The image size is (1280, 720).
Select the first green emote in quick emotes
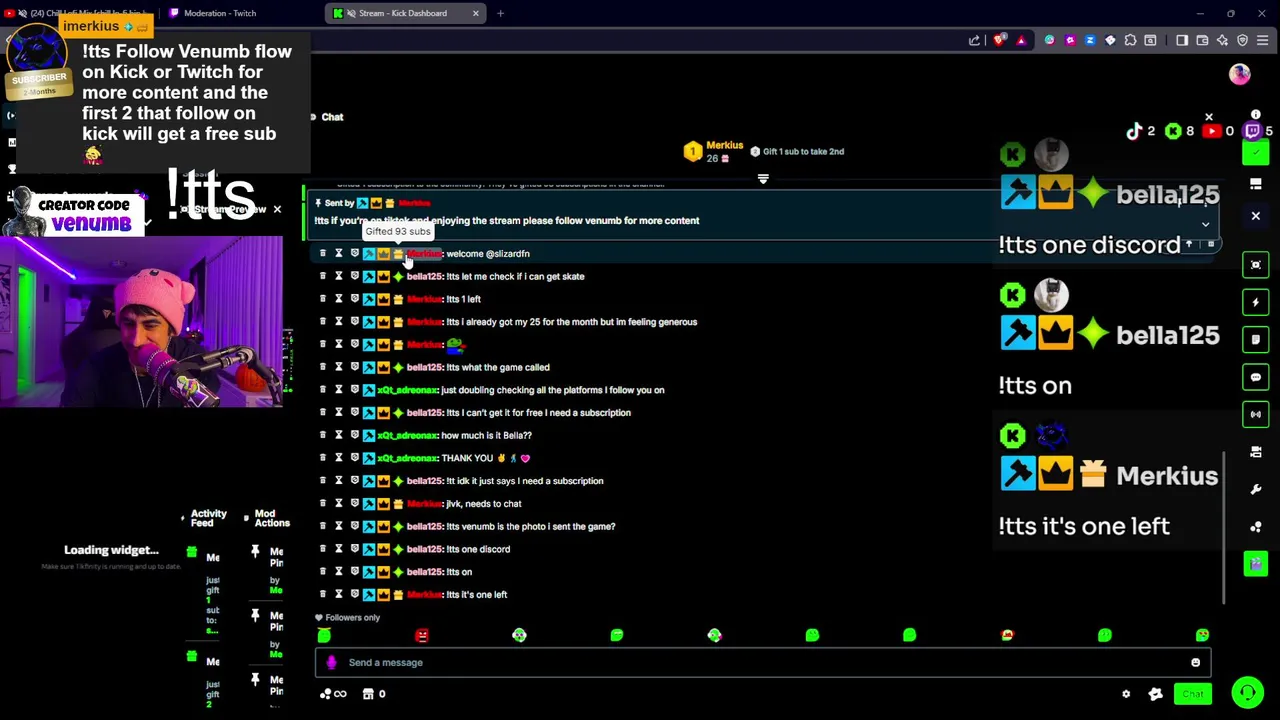pyautogui.click(x=324, y=635)
